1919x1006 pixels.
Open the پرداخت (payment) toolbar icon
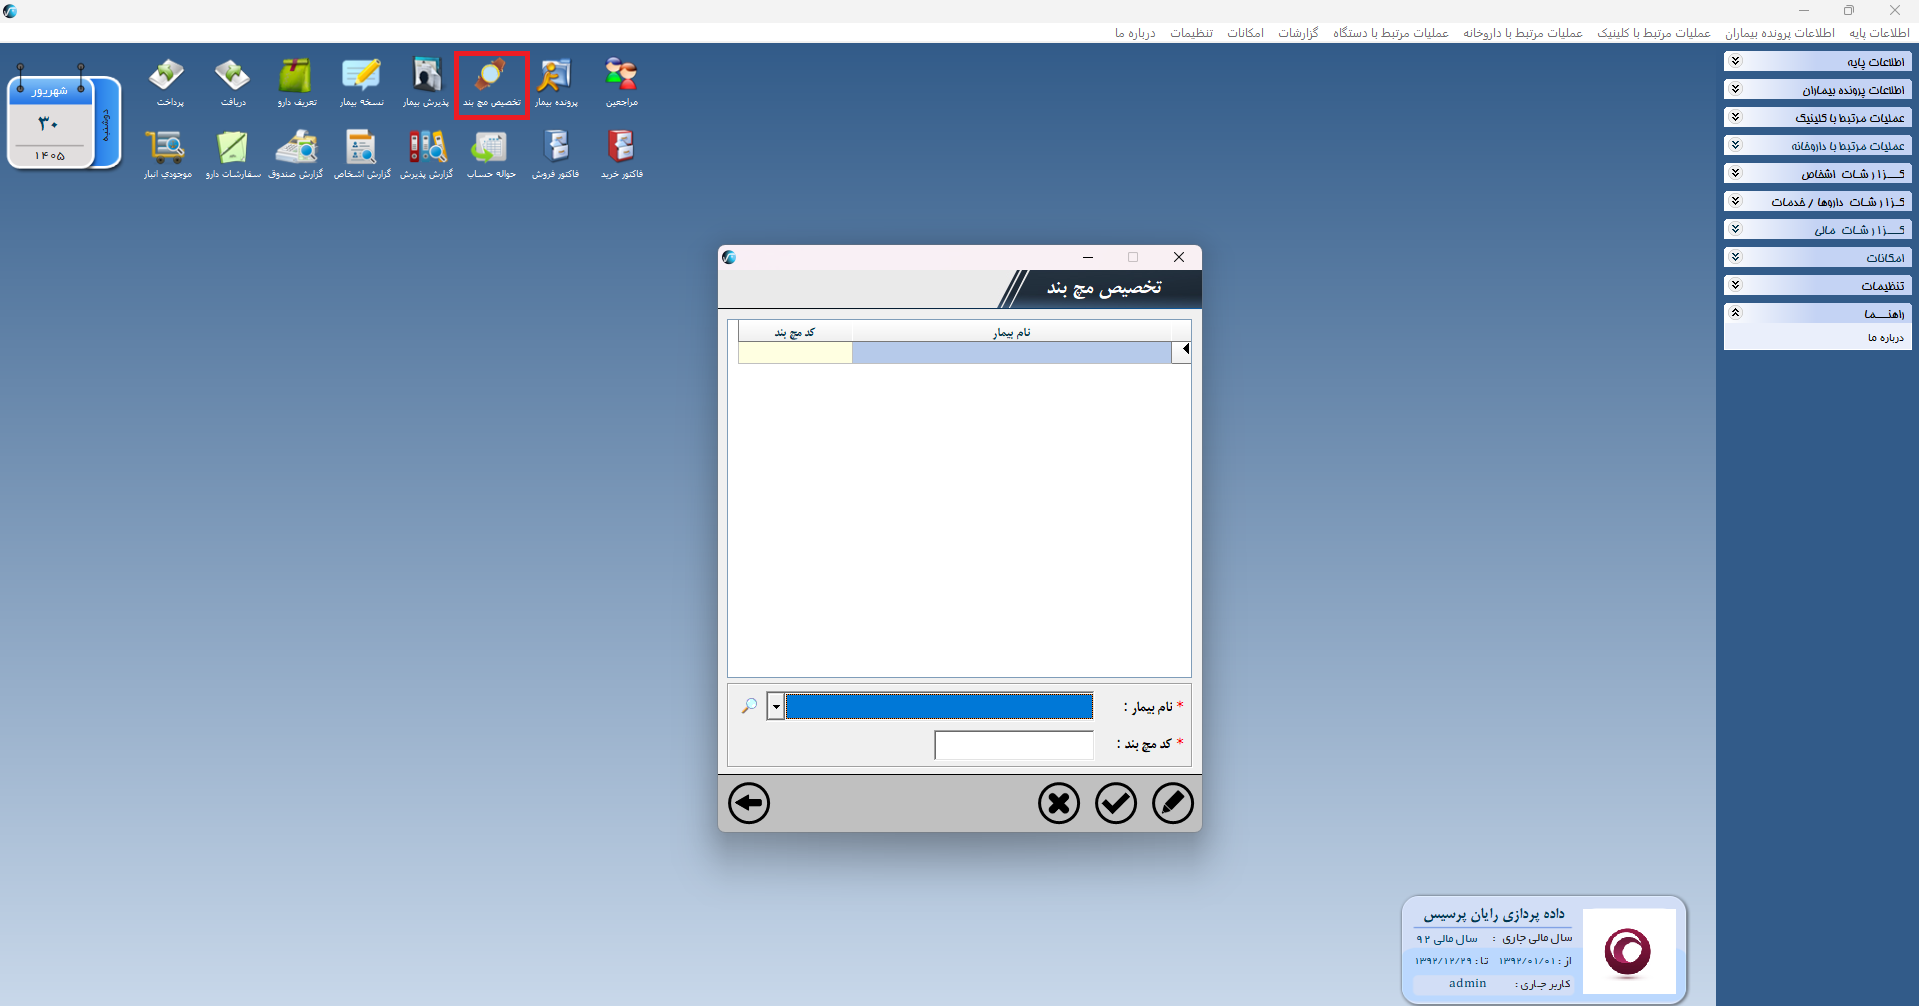[168, 82]
